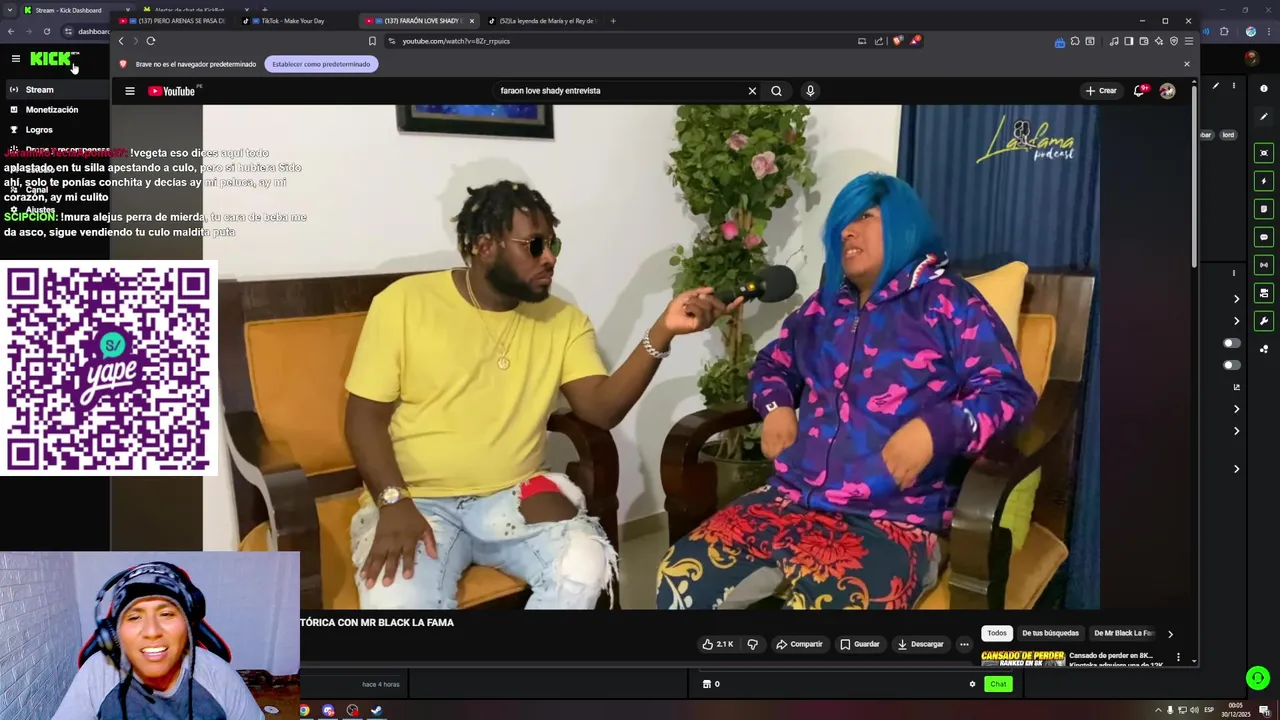The image size is (1280, 720).
Task: Open the YouTube guide hamburger menu
Action: coord(129,91)
